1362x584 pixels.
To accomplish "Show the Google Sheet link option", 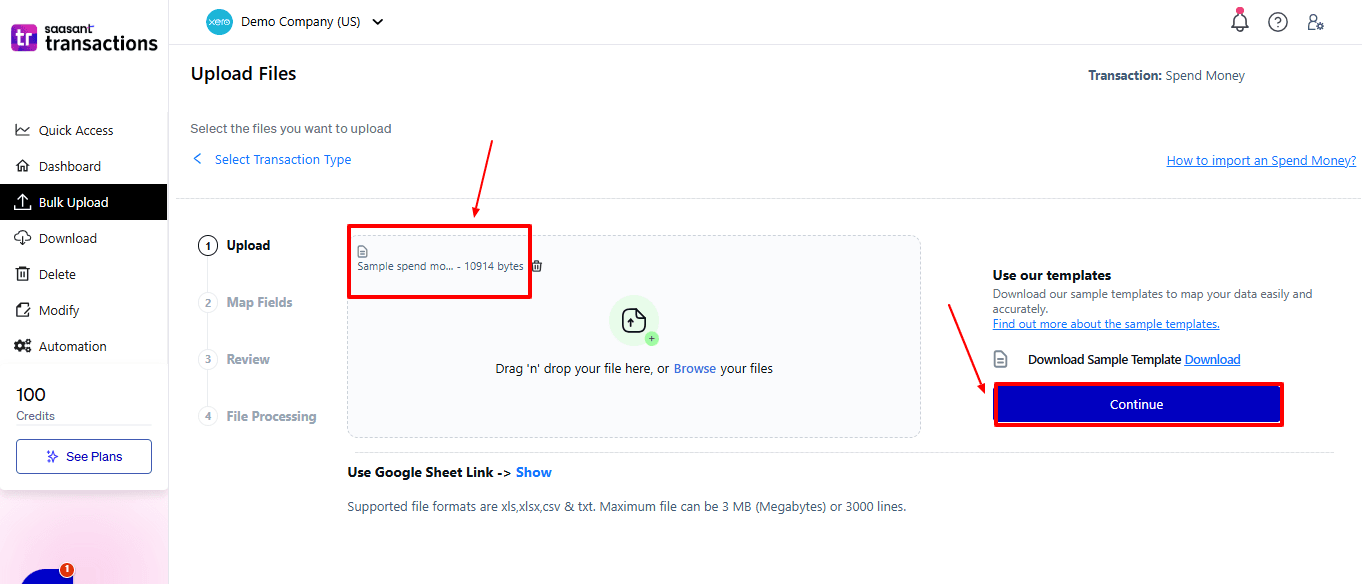I will [x=534, y=472].
